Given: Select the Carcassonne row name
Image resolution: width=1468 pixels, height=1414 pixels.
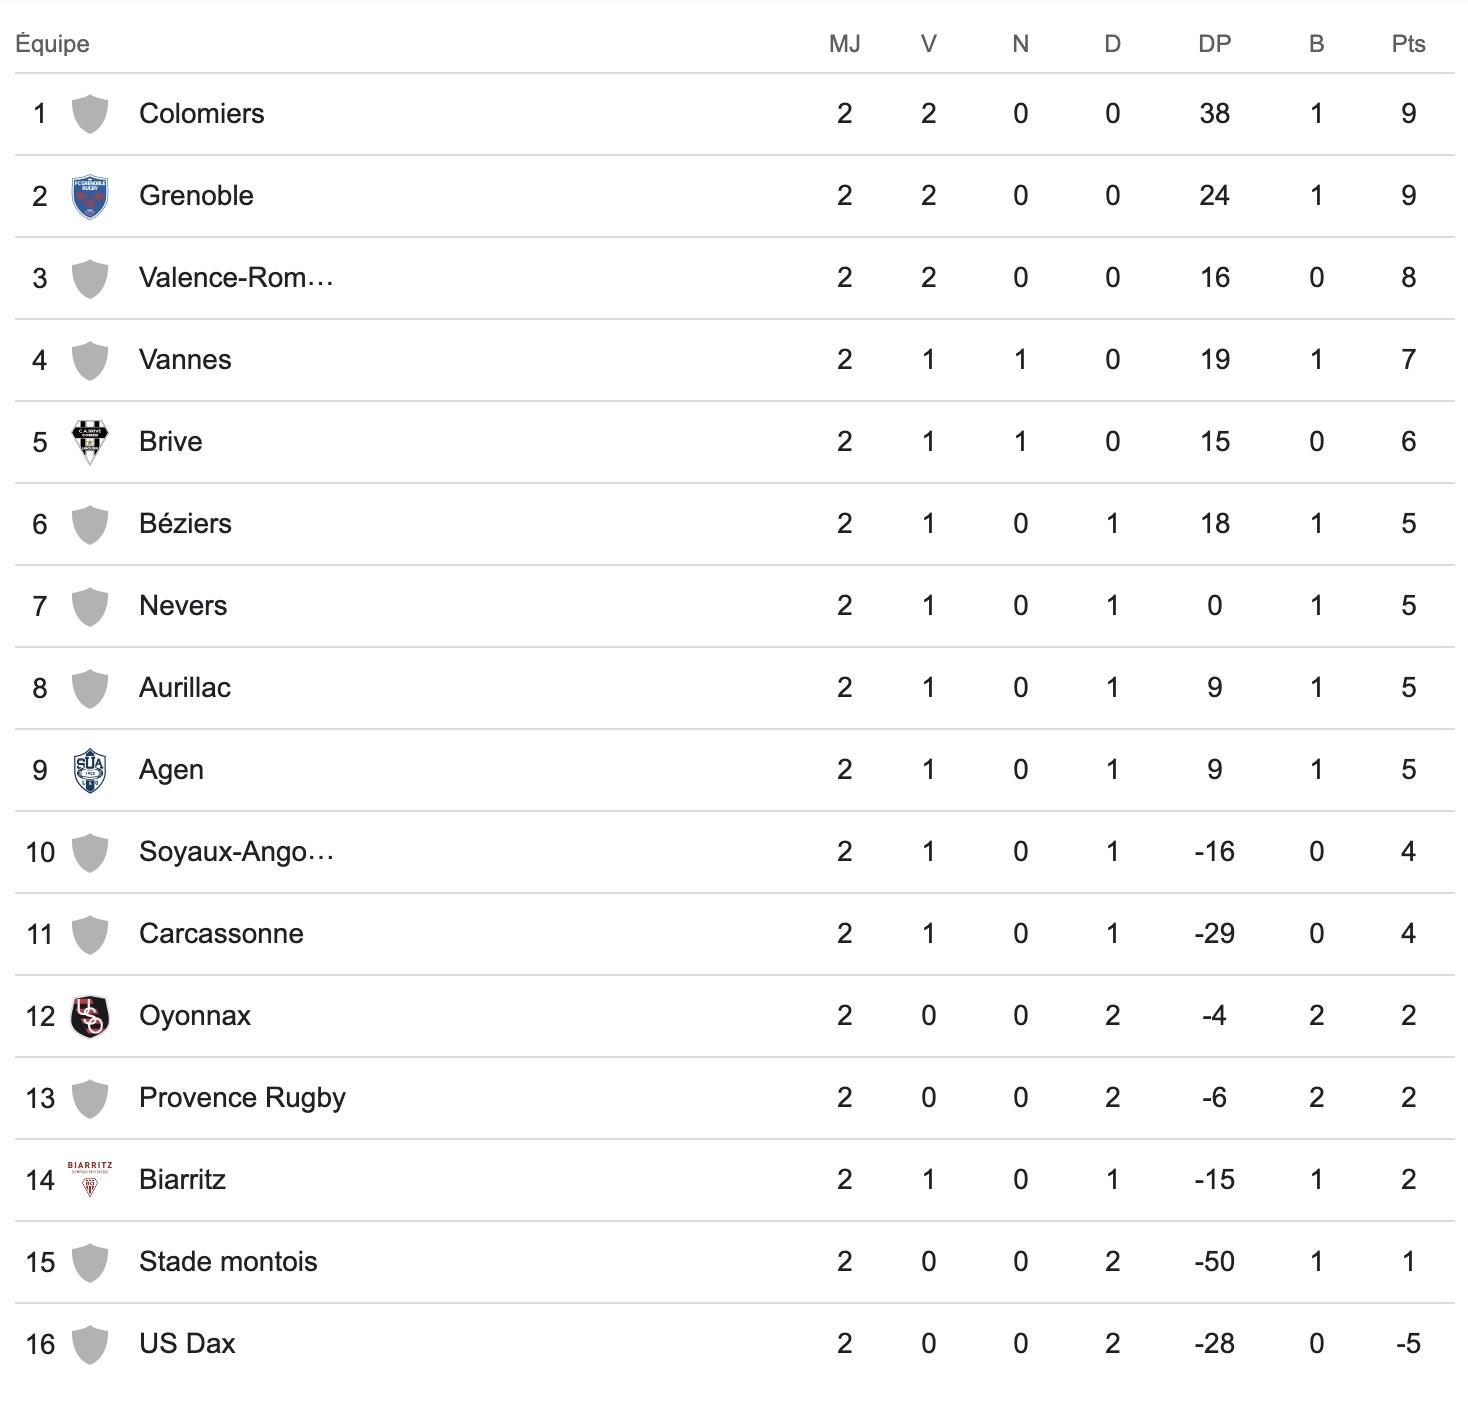Looking at the screenshot, I should pyautogui.click(x=221, y=934).
